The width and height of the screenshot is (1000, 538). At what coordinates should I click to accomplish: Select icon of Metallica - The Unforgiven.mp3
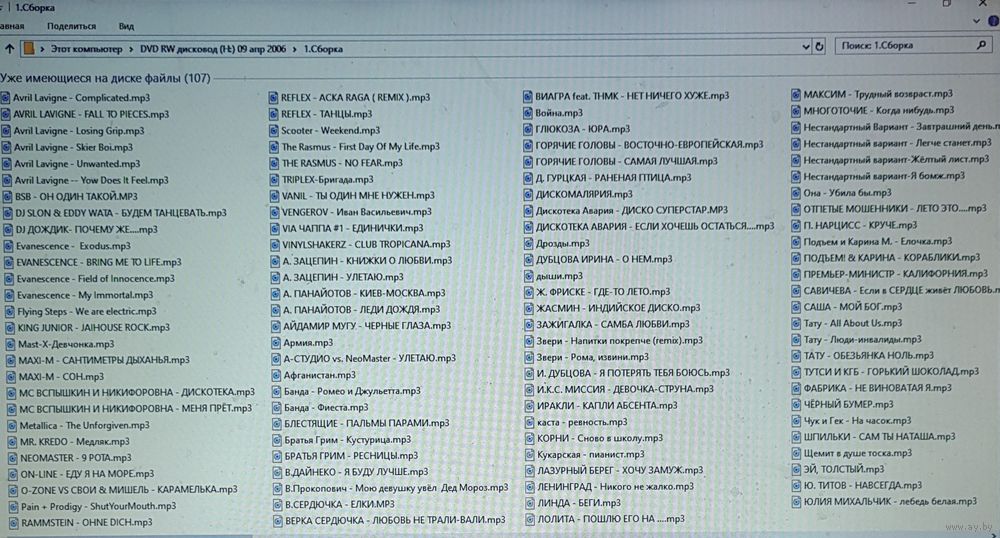tap(11, 425)
